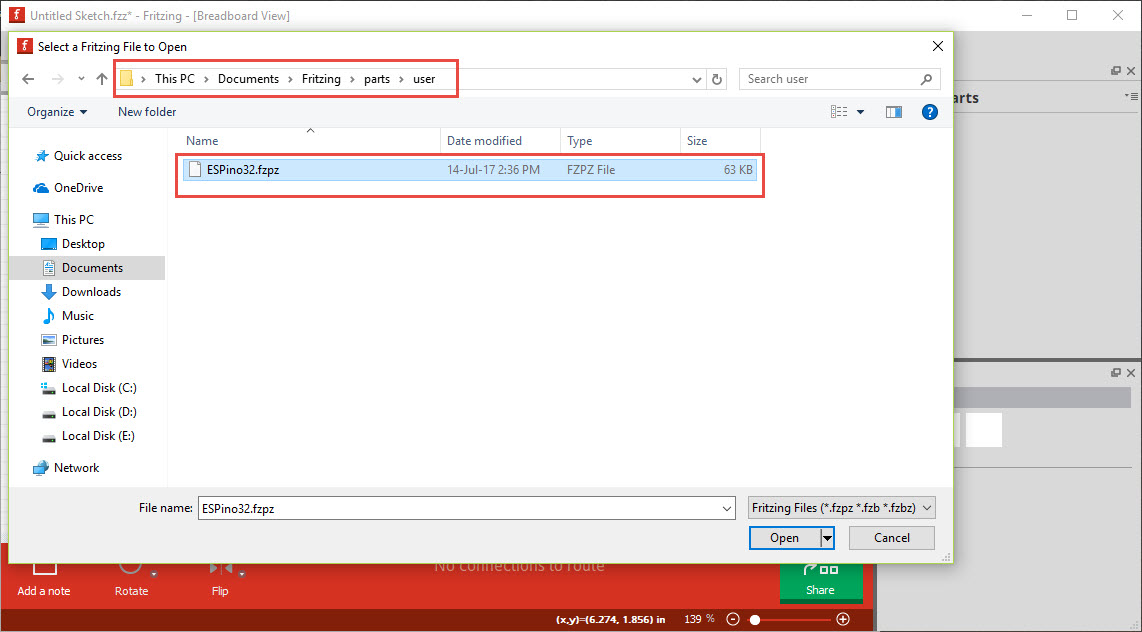Sort by Date modified column
This screenshot has height=632, width=1142.
500,141
